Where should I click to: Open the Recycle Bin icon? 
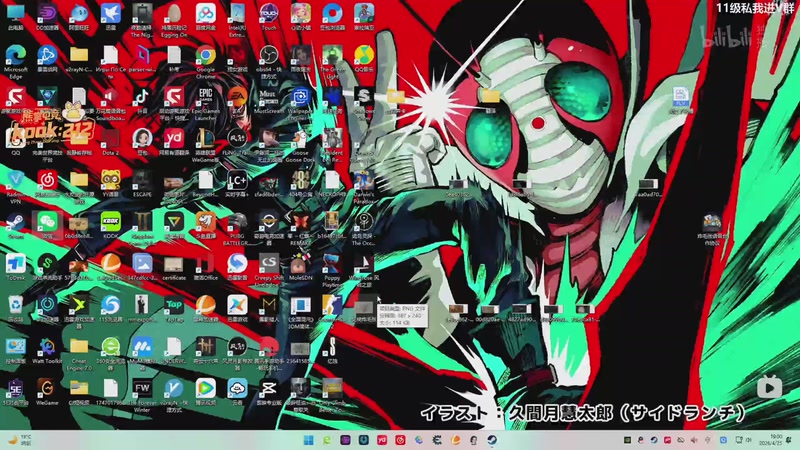pos(16,305)
